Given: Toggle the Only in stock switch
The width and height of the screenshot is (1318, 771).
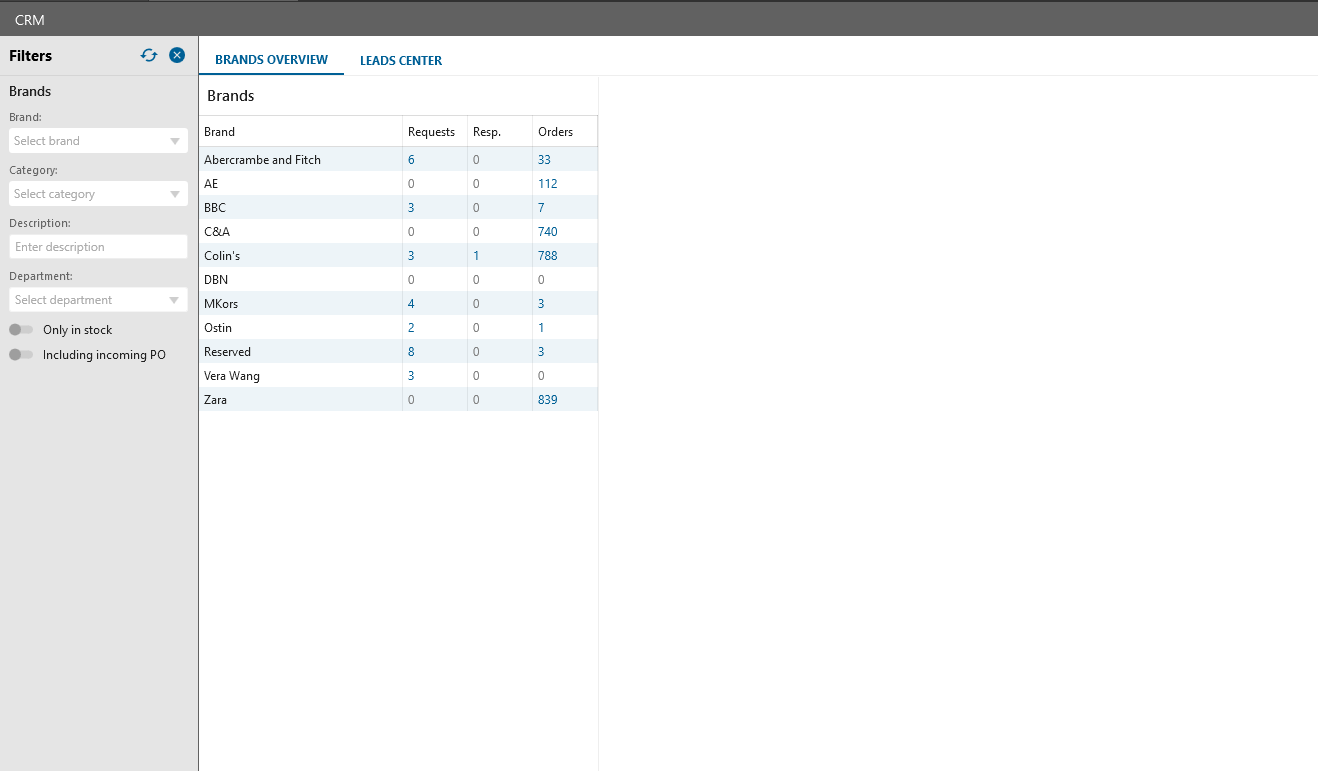Looking at the screenshot, I should coord(21,330).
